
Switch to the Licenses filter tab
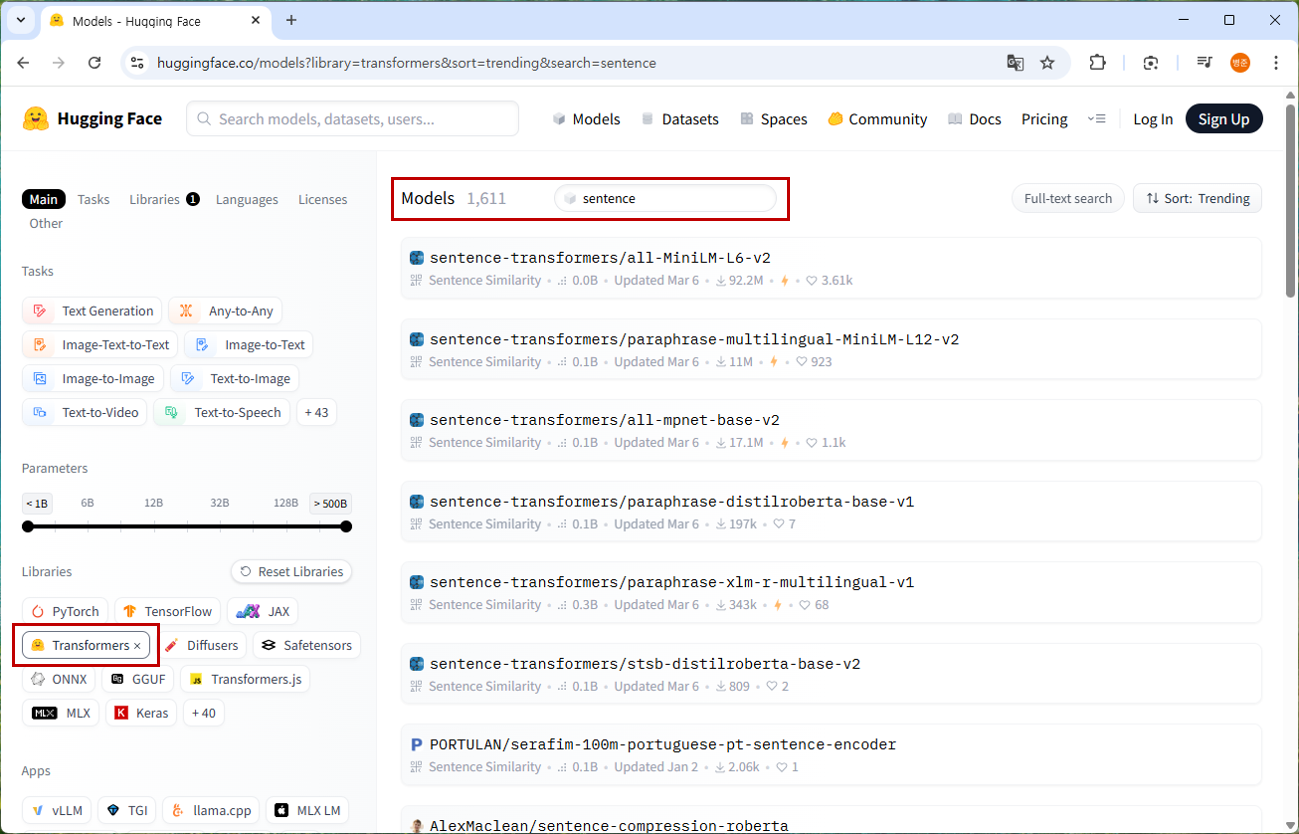tap(323, 199)
